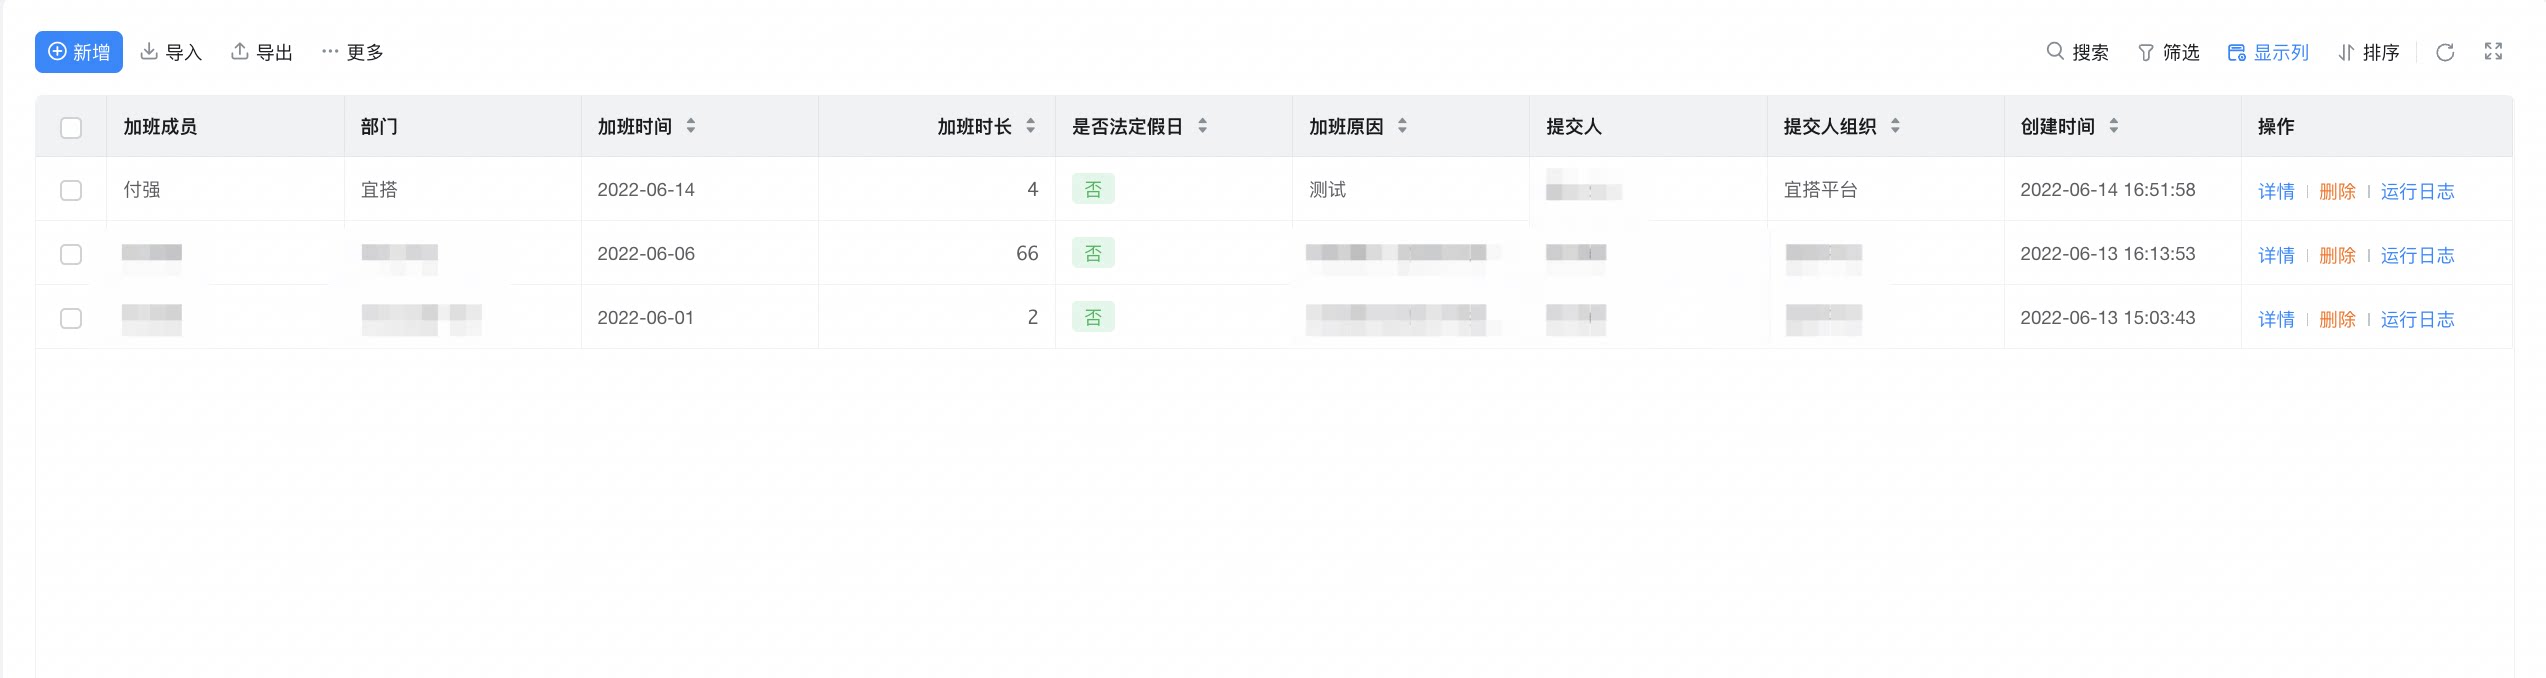
Task: Open the 更多 more menu
Action: [x=352, y=52]
